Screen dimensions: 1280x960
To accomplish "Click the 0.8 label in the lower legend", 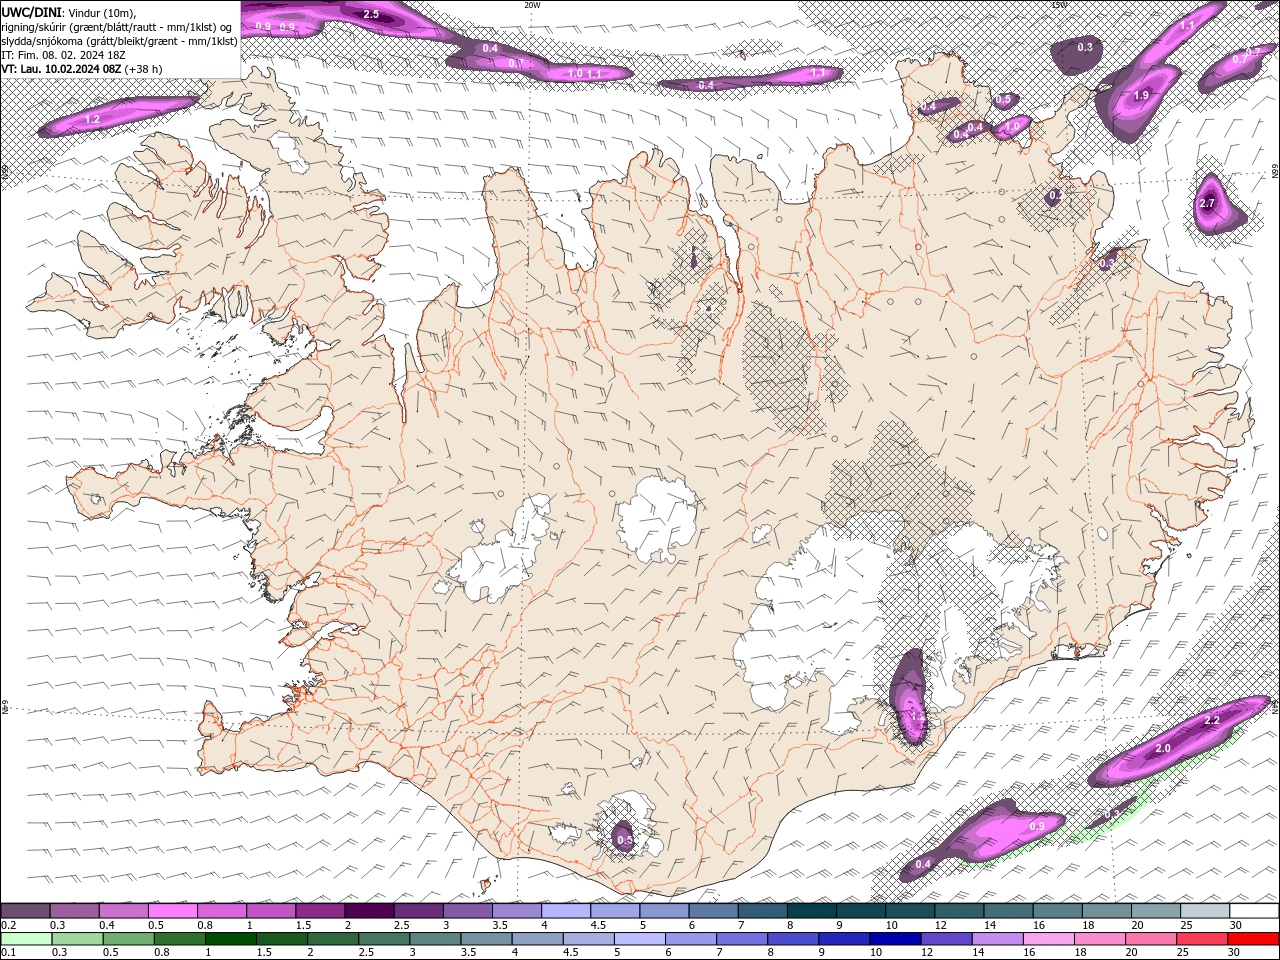I will click(x=162, y=952).
